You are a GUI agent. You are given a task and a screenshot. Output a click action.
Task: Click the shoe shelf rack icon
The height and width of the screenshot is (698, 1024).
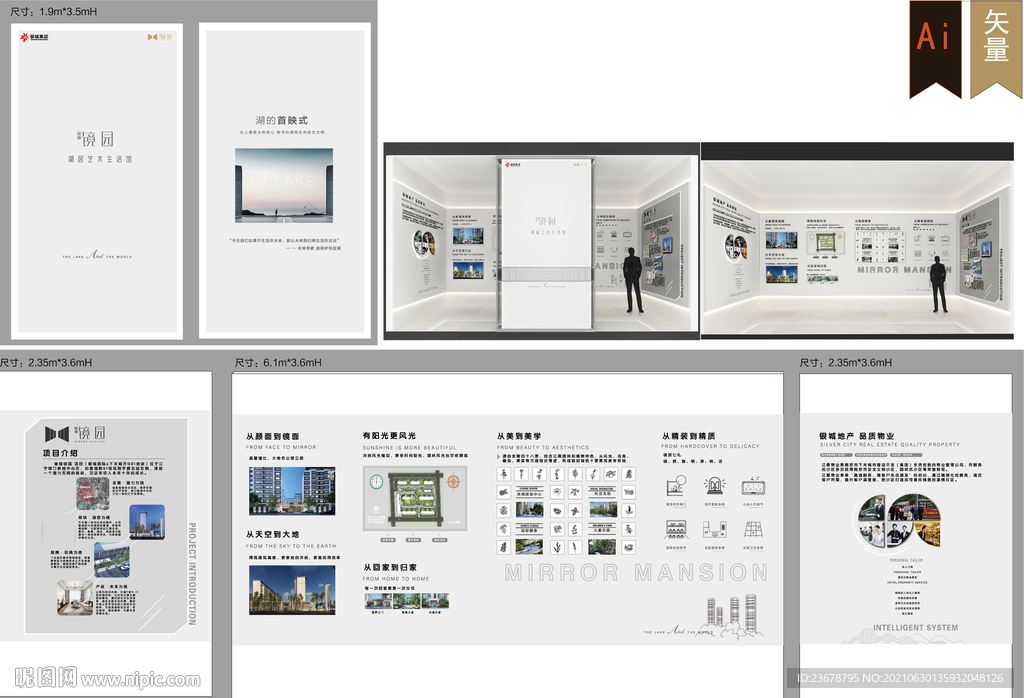pos(676,529)
